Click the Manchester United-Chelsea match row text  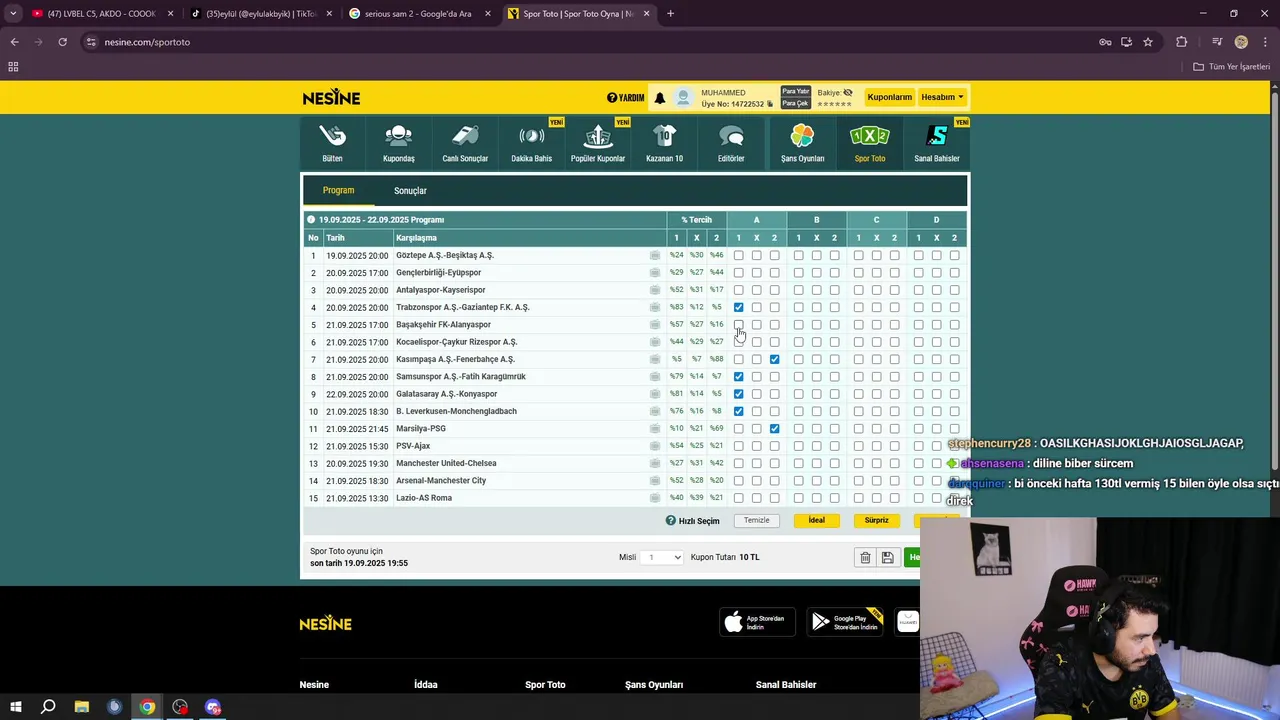pos(446,464)
